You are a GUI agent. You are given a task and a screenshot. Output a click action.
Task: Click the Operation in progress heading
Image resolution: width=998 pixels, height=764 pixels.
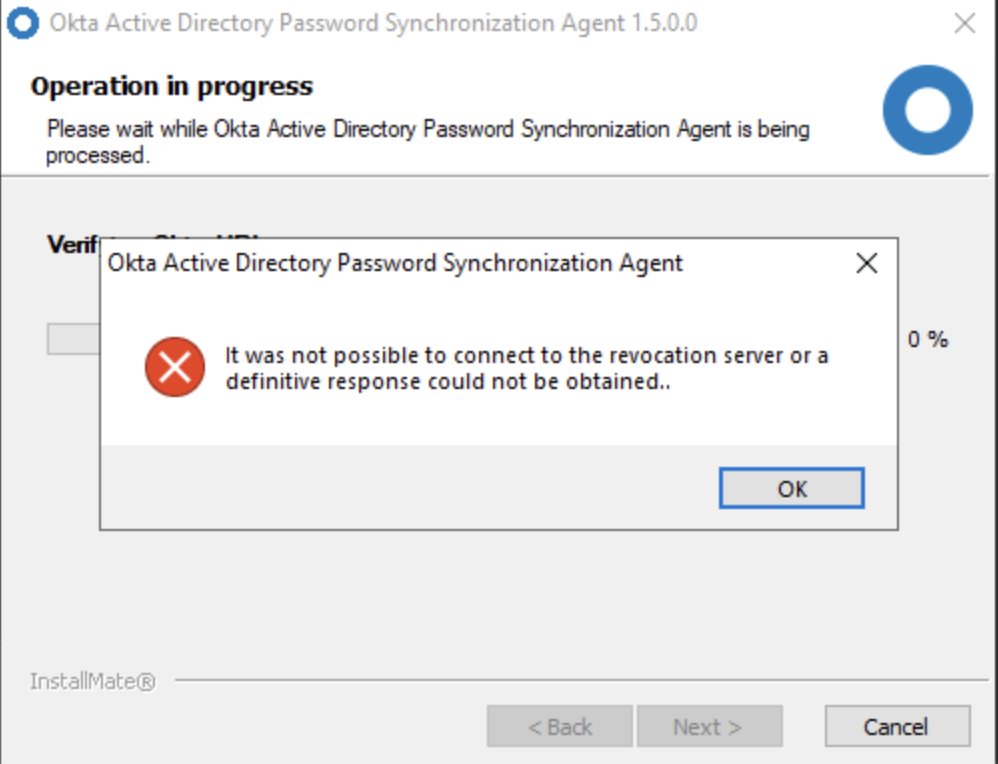click(x=171, y=87)
